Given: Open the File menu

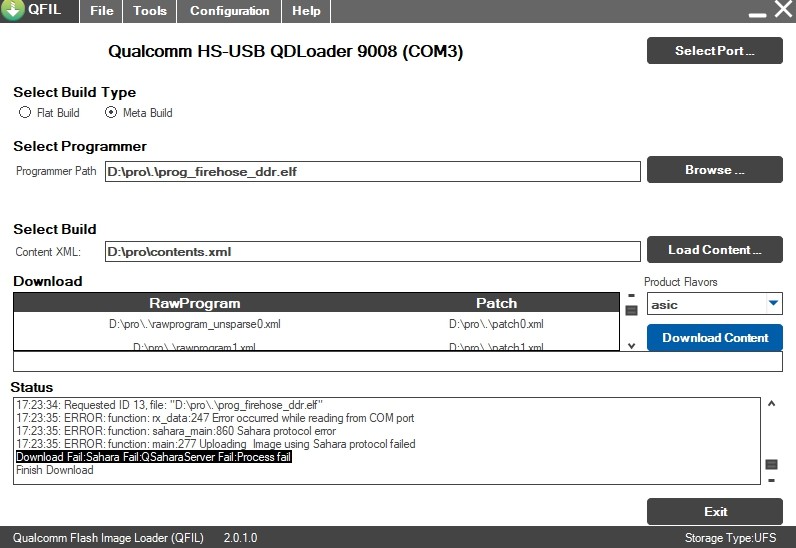Looking at the screenshot, I should click(101, 11).
